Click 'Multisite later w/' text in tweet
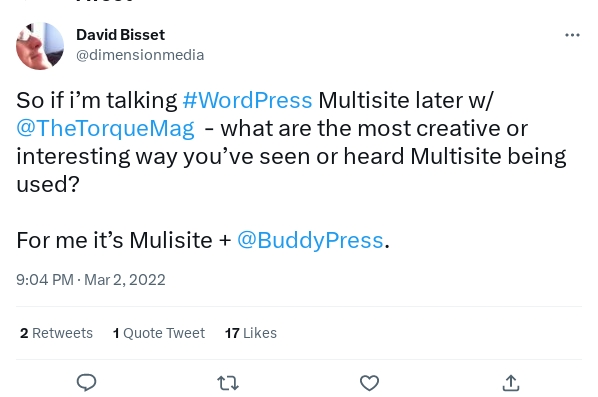Viewport: 598px width, 397px height. coord(406,100)
